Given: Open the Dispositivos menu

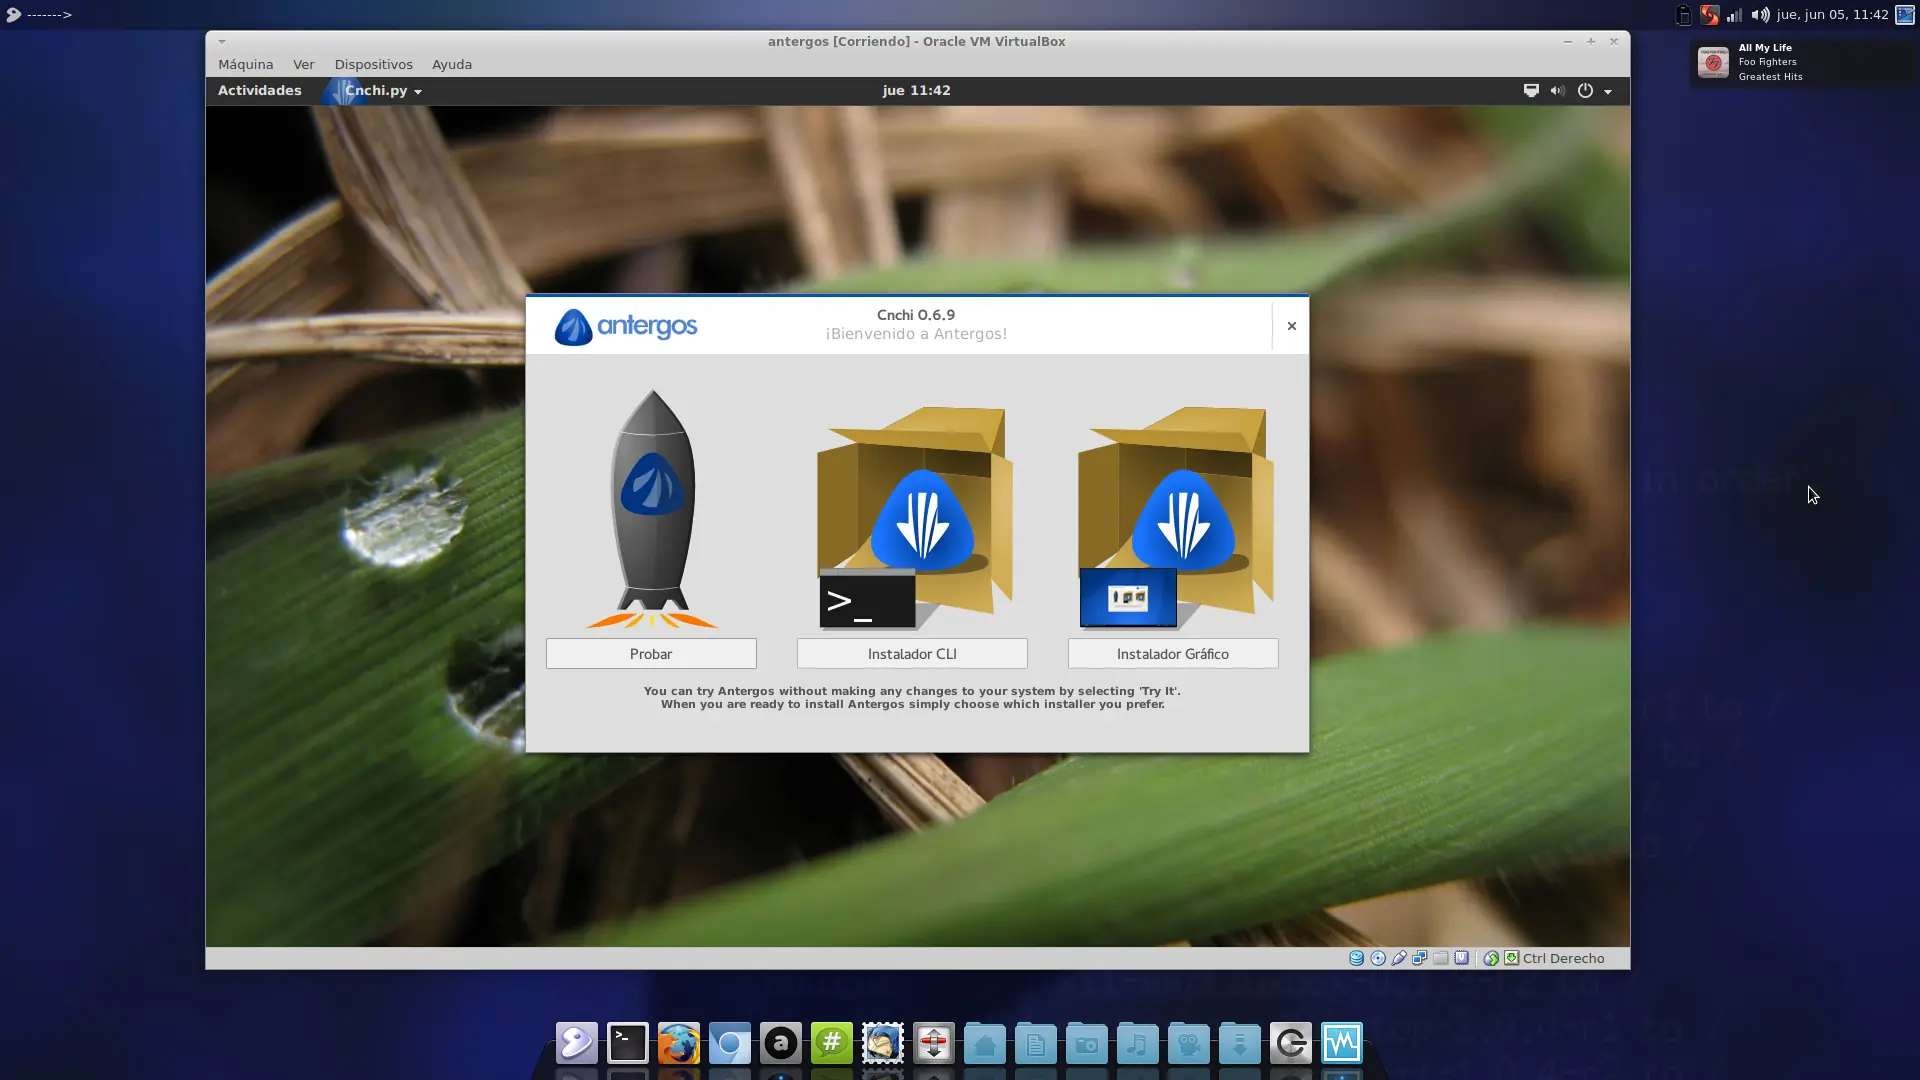Looking at the screenshot, I should click(373, 64).
